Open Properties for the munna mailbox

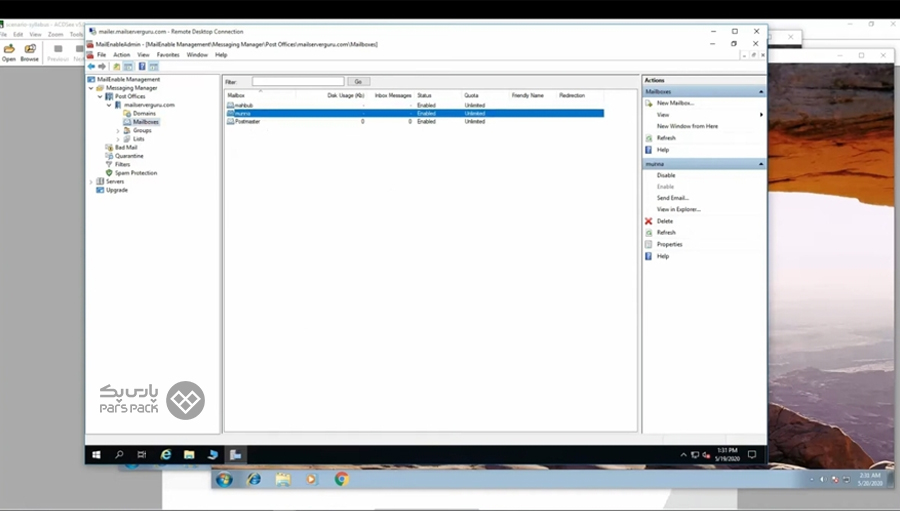coord(669,245)
